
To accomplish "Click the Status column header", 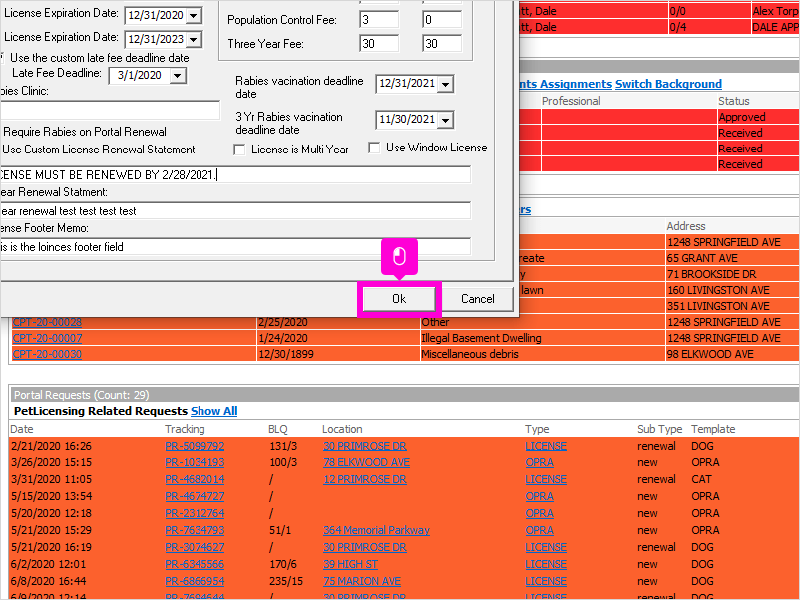I will point(734,101).
